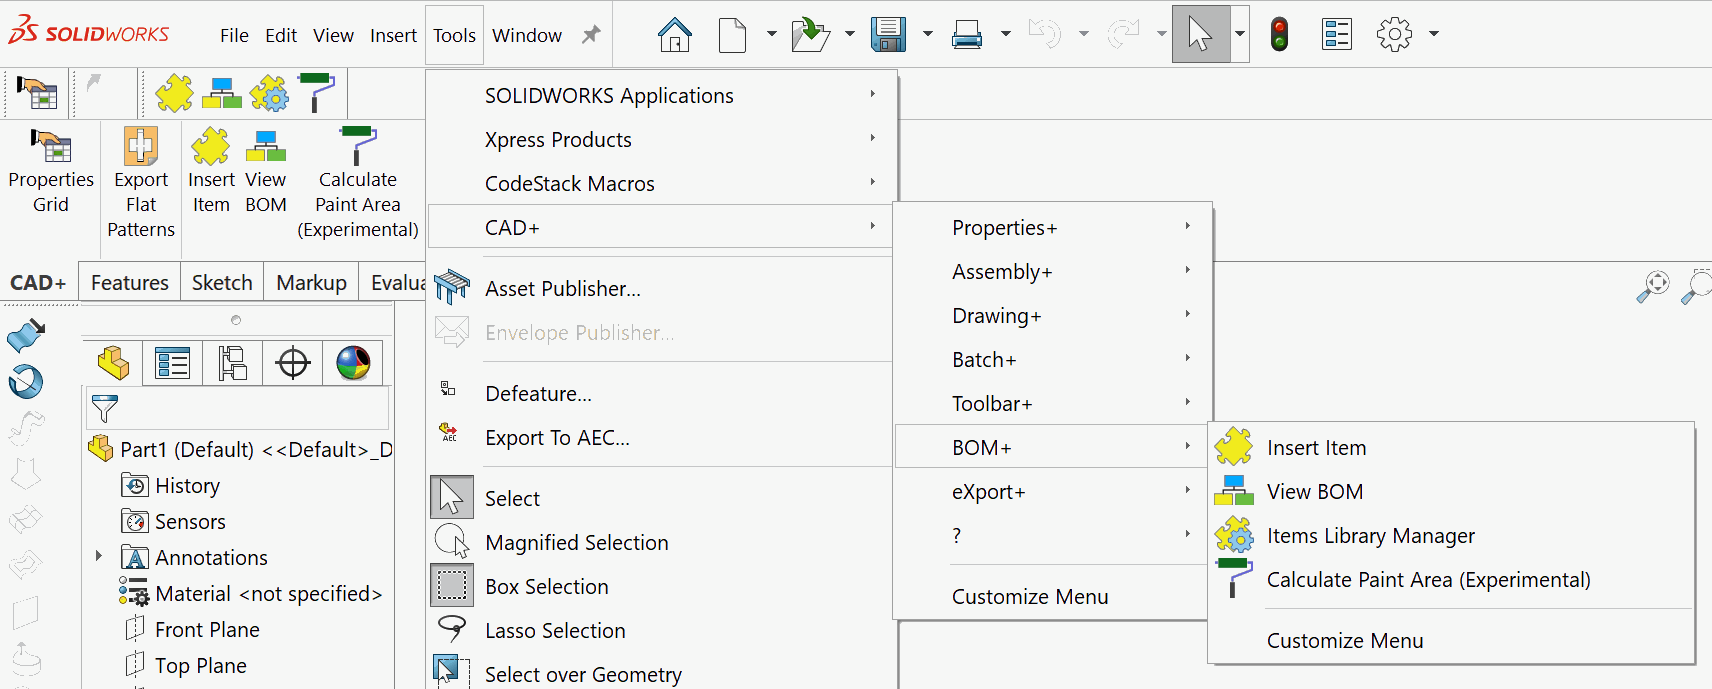Viewport: 1712px width, 689px height.
Task: Activate the Select cursor tool in top toolbar
Action: [1201, 35]
